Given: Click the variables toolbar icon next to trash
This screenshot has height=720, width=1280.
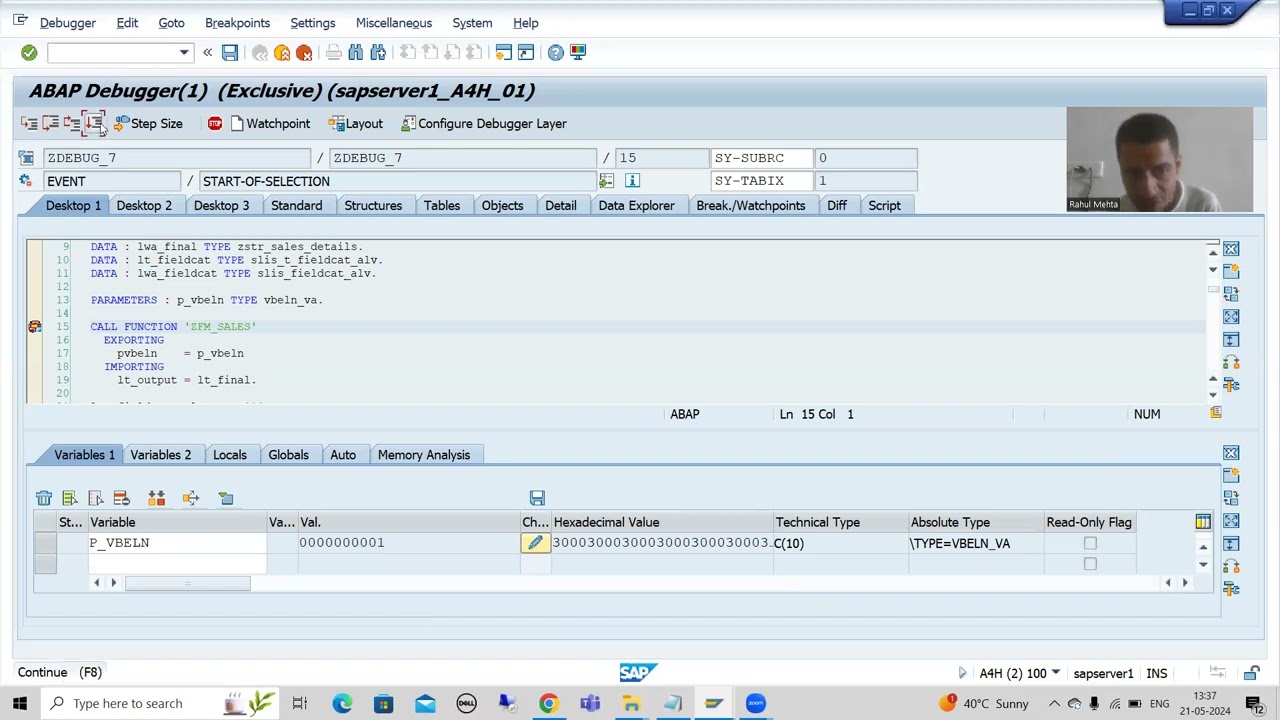Looking at the screenshot, I should [x=70, y=498].
